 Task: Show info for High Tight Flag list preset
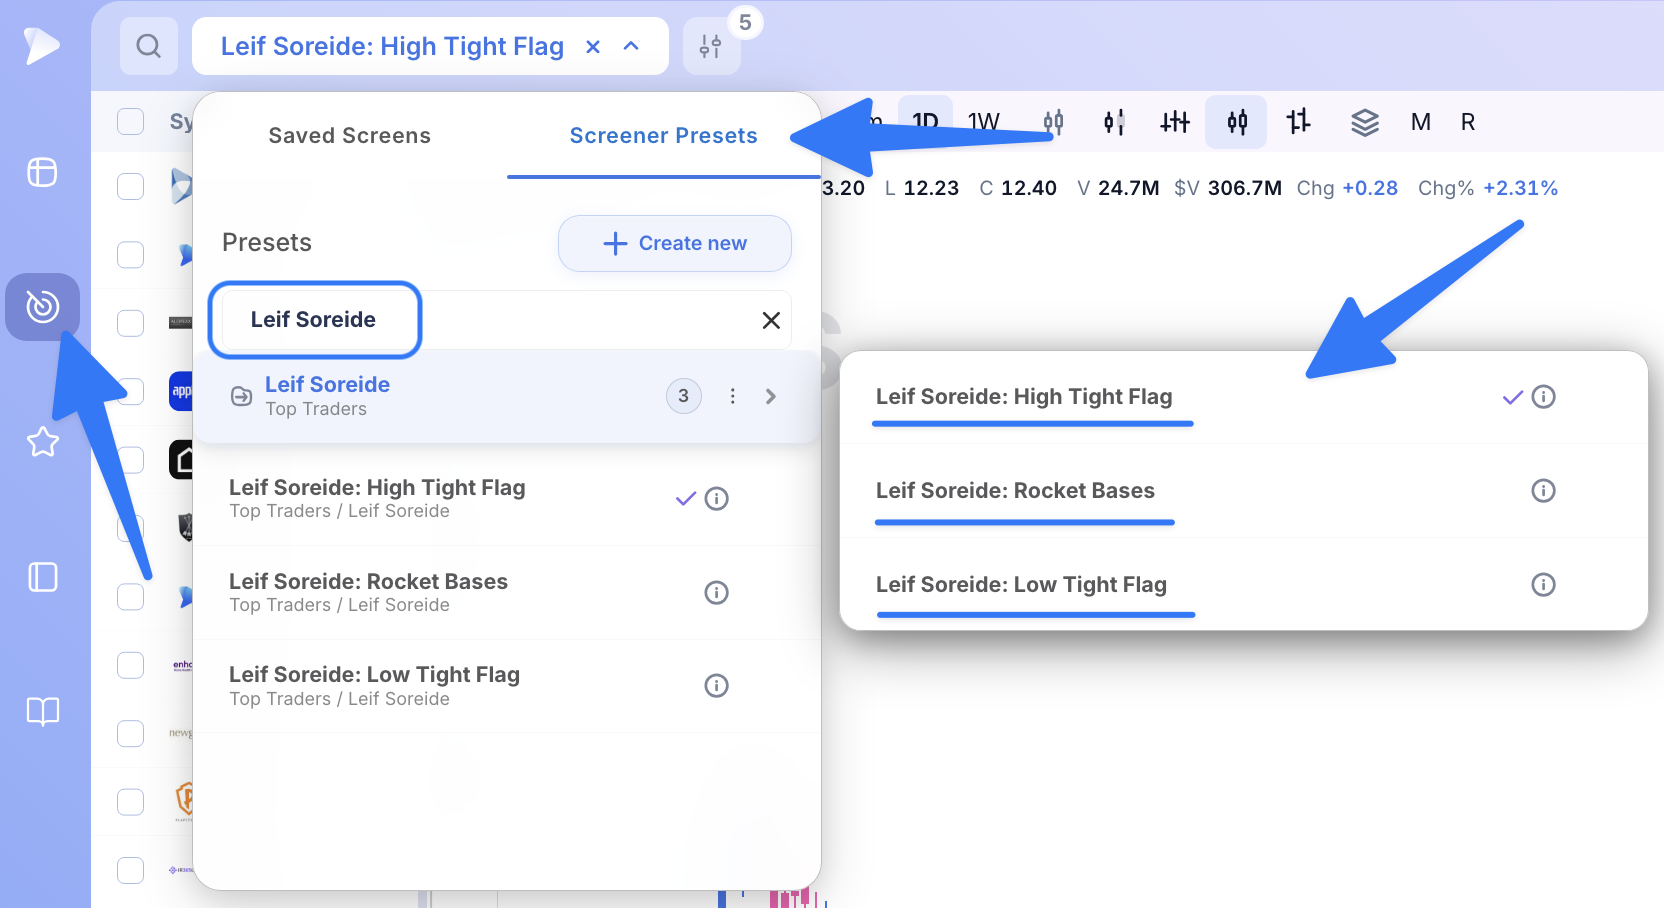click(716, 498)
